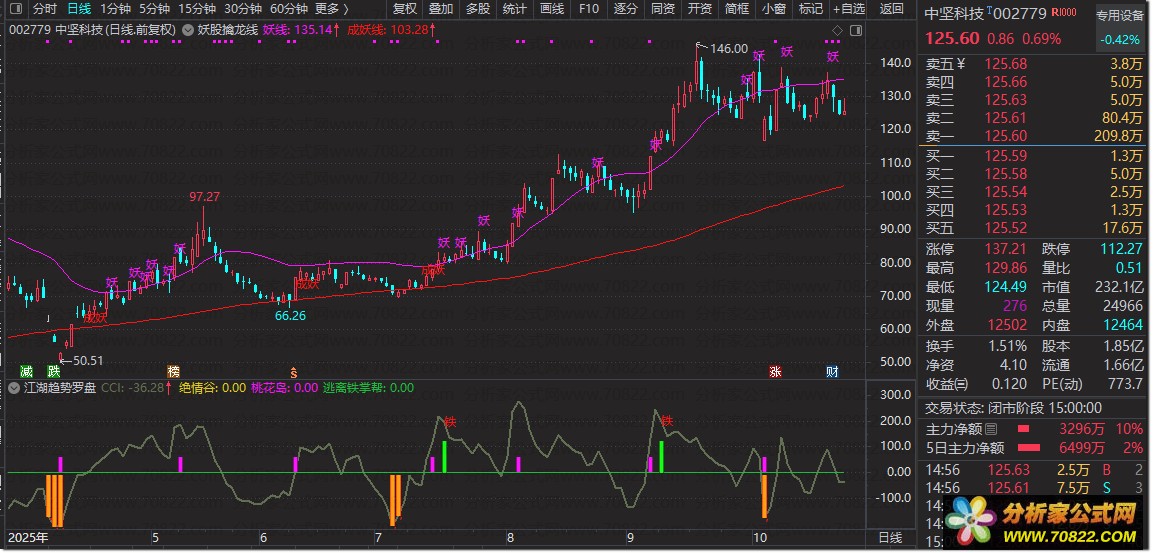
Task: Click the green 减 event marker
Action: coord(26,371)
